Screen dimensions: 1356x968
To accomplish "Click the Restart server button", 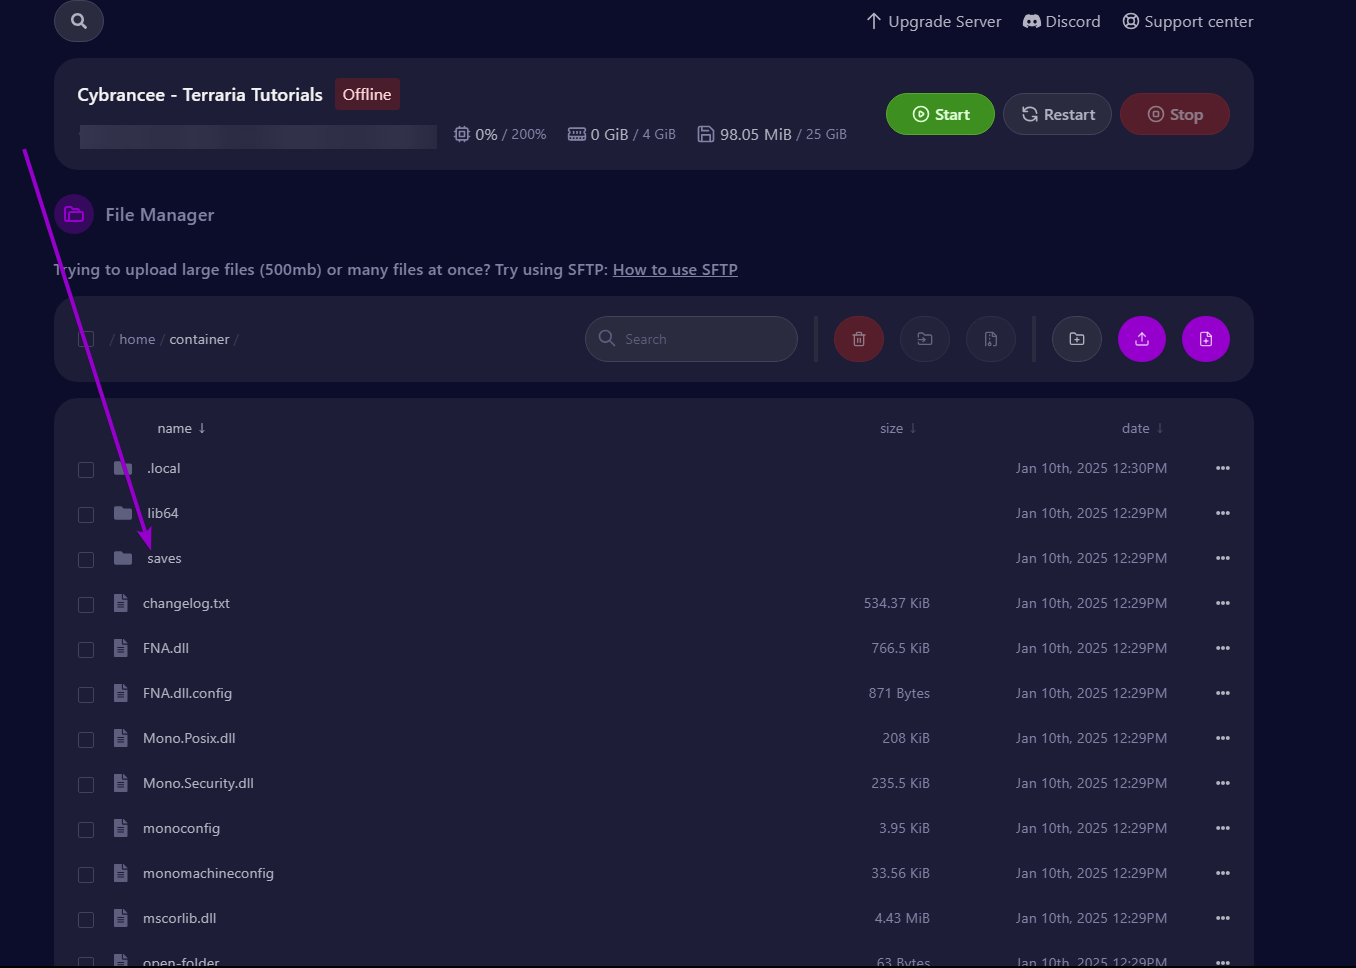I will coord(1057,114).
